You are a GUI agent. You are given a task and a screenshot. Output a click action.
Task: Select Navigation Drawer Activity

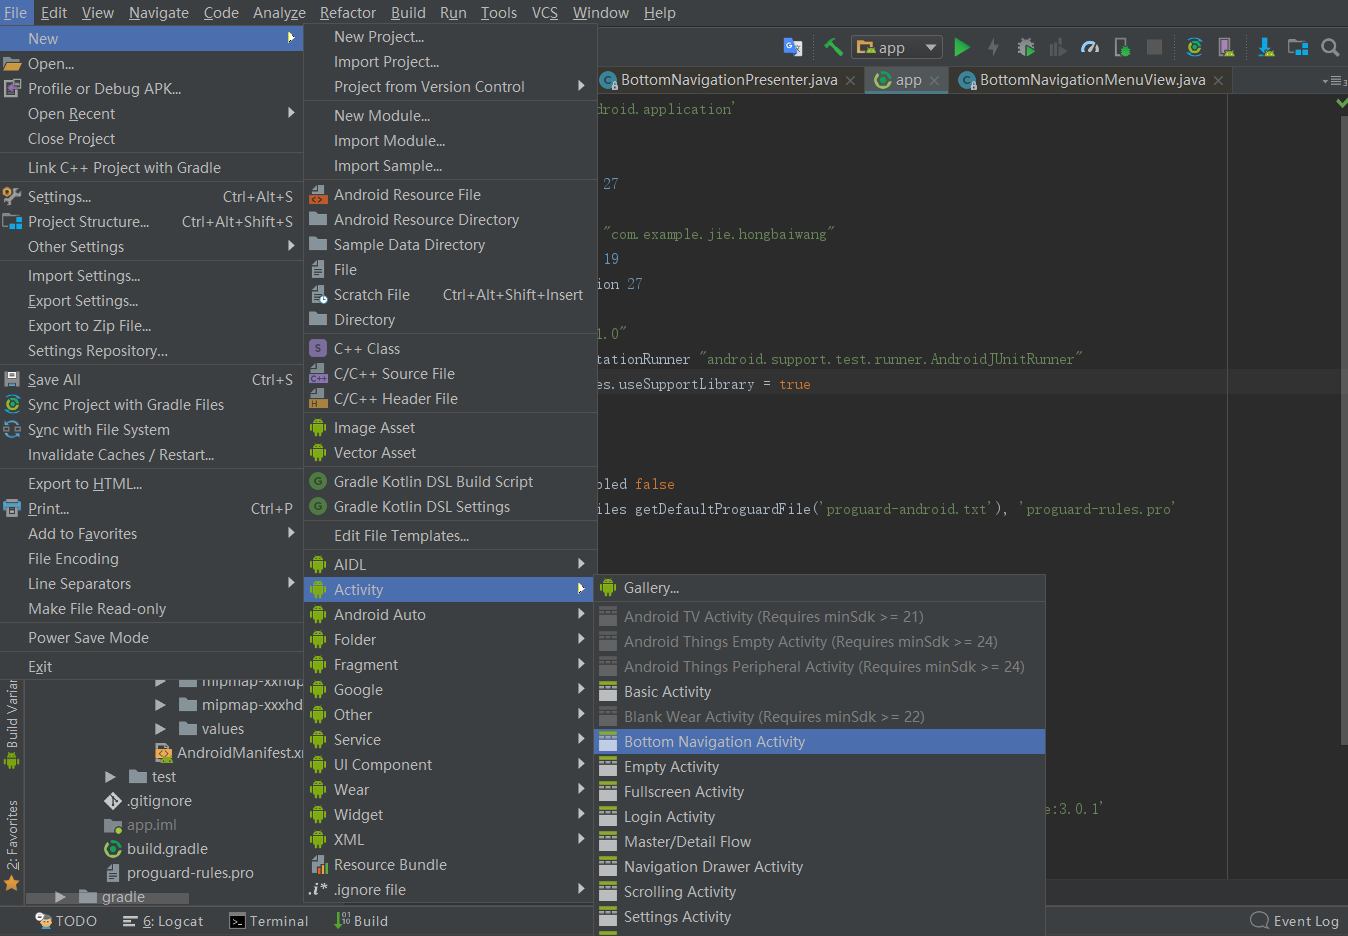(820, 867)
